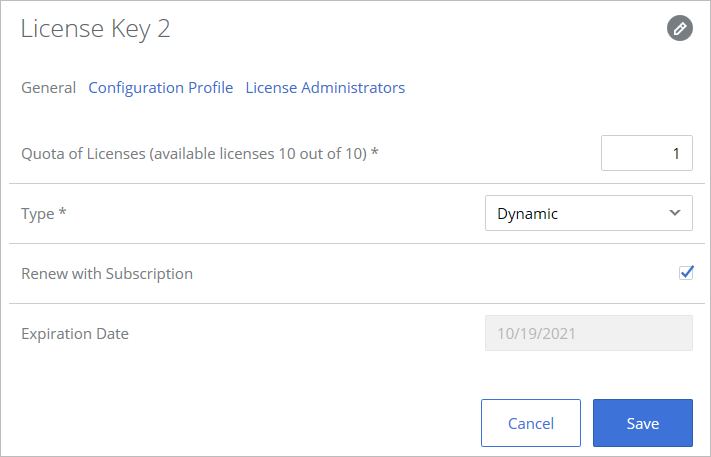This screenshot has width=711, height=457.
Task: Save the license key settings
Action: [x=642, y=423]
